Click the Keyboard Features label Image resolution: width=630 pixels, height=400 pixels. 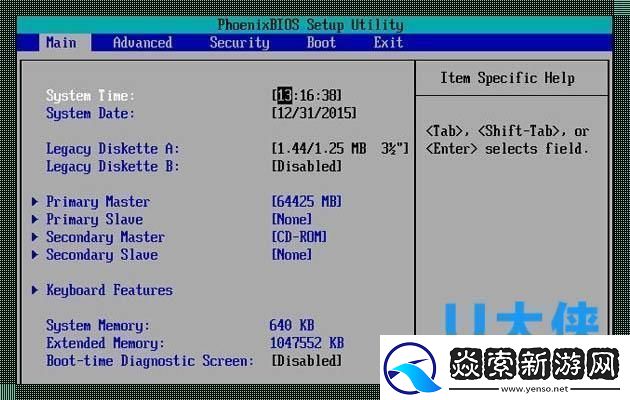tap(109, 291)
